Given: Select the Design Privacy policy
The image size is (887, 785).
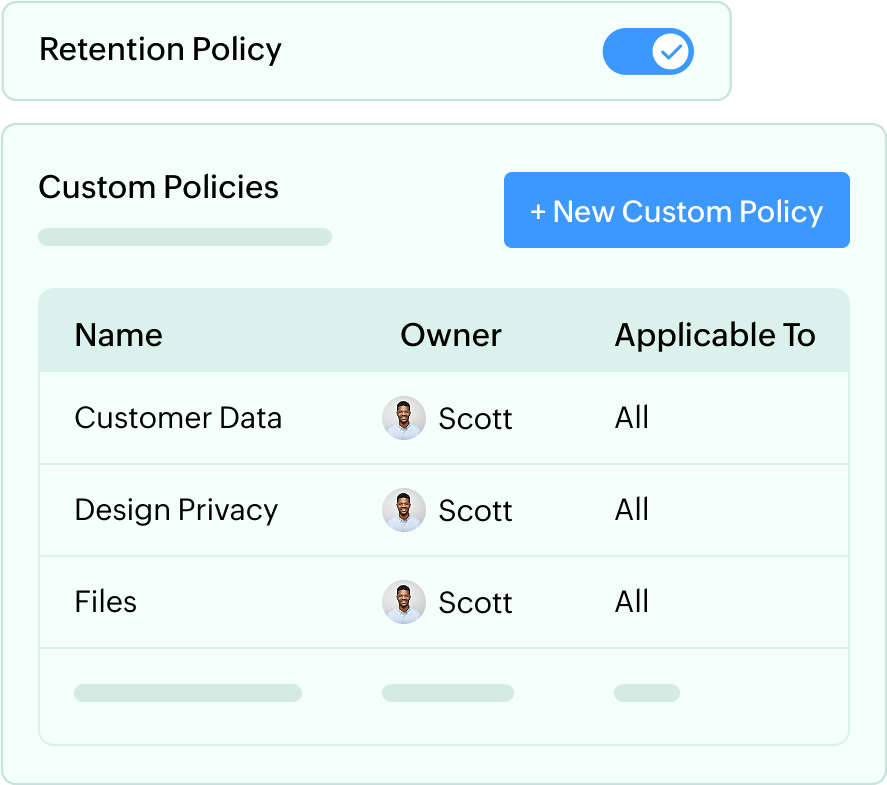Looking at the screenshot, I should coord(176,510).
